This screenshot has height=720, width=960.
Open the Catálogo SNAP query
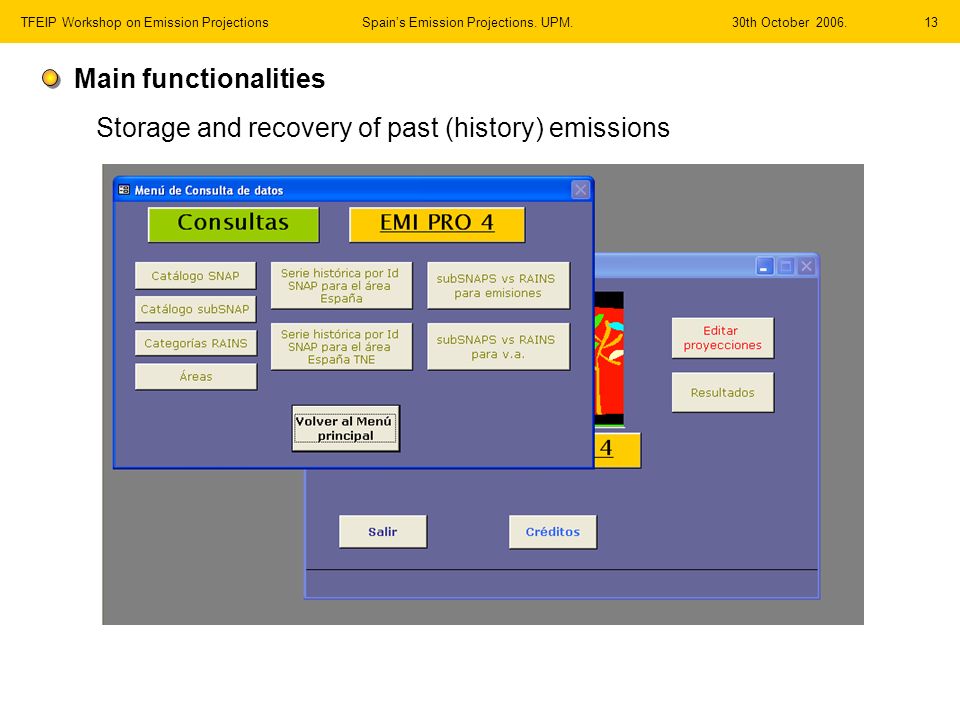tap(195, 276)
